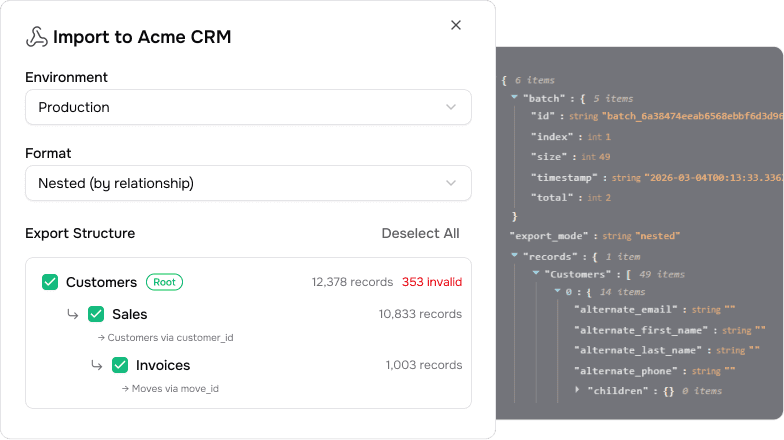This screenshot has width=784, height=440.
Task: Close the Import to Acme CRM dialog
Action: [x=456, y=25]
